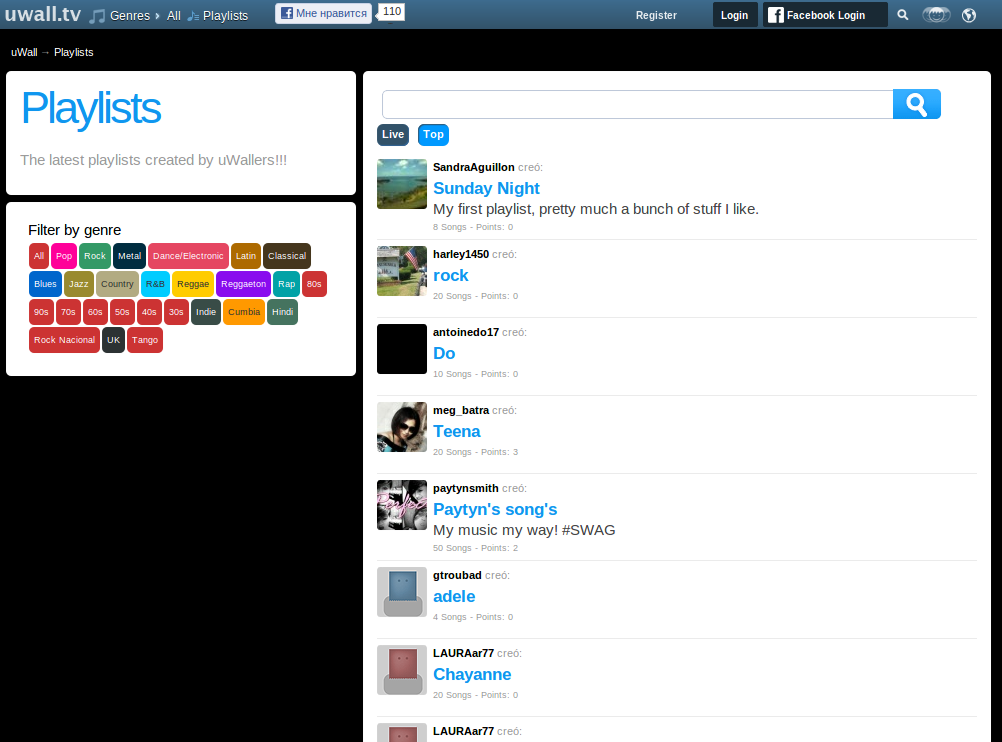Open antoinedo17's user profile link
This screenshot has width=1002, height=742.
pyautogui.click(x=466, y=332)
